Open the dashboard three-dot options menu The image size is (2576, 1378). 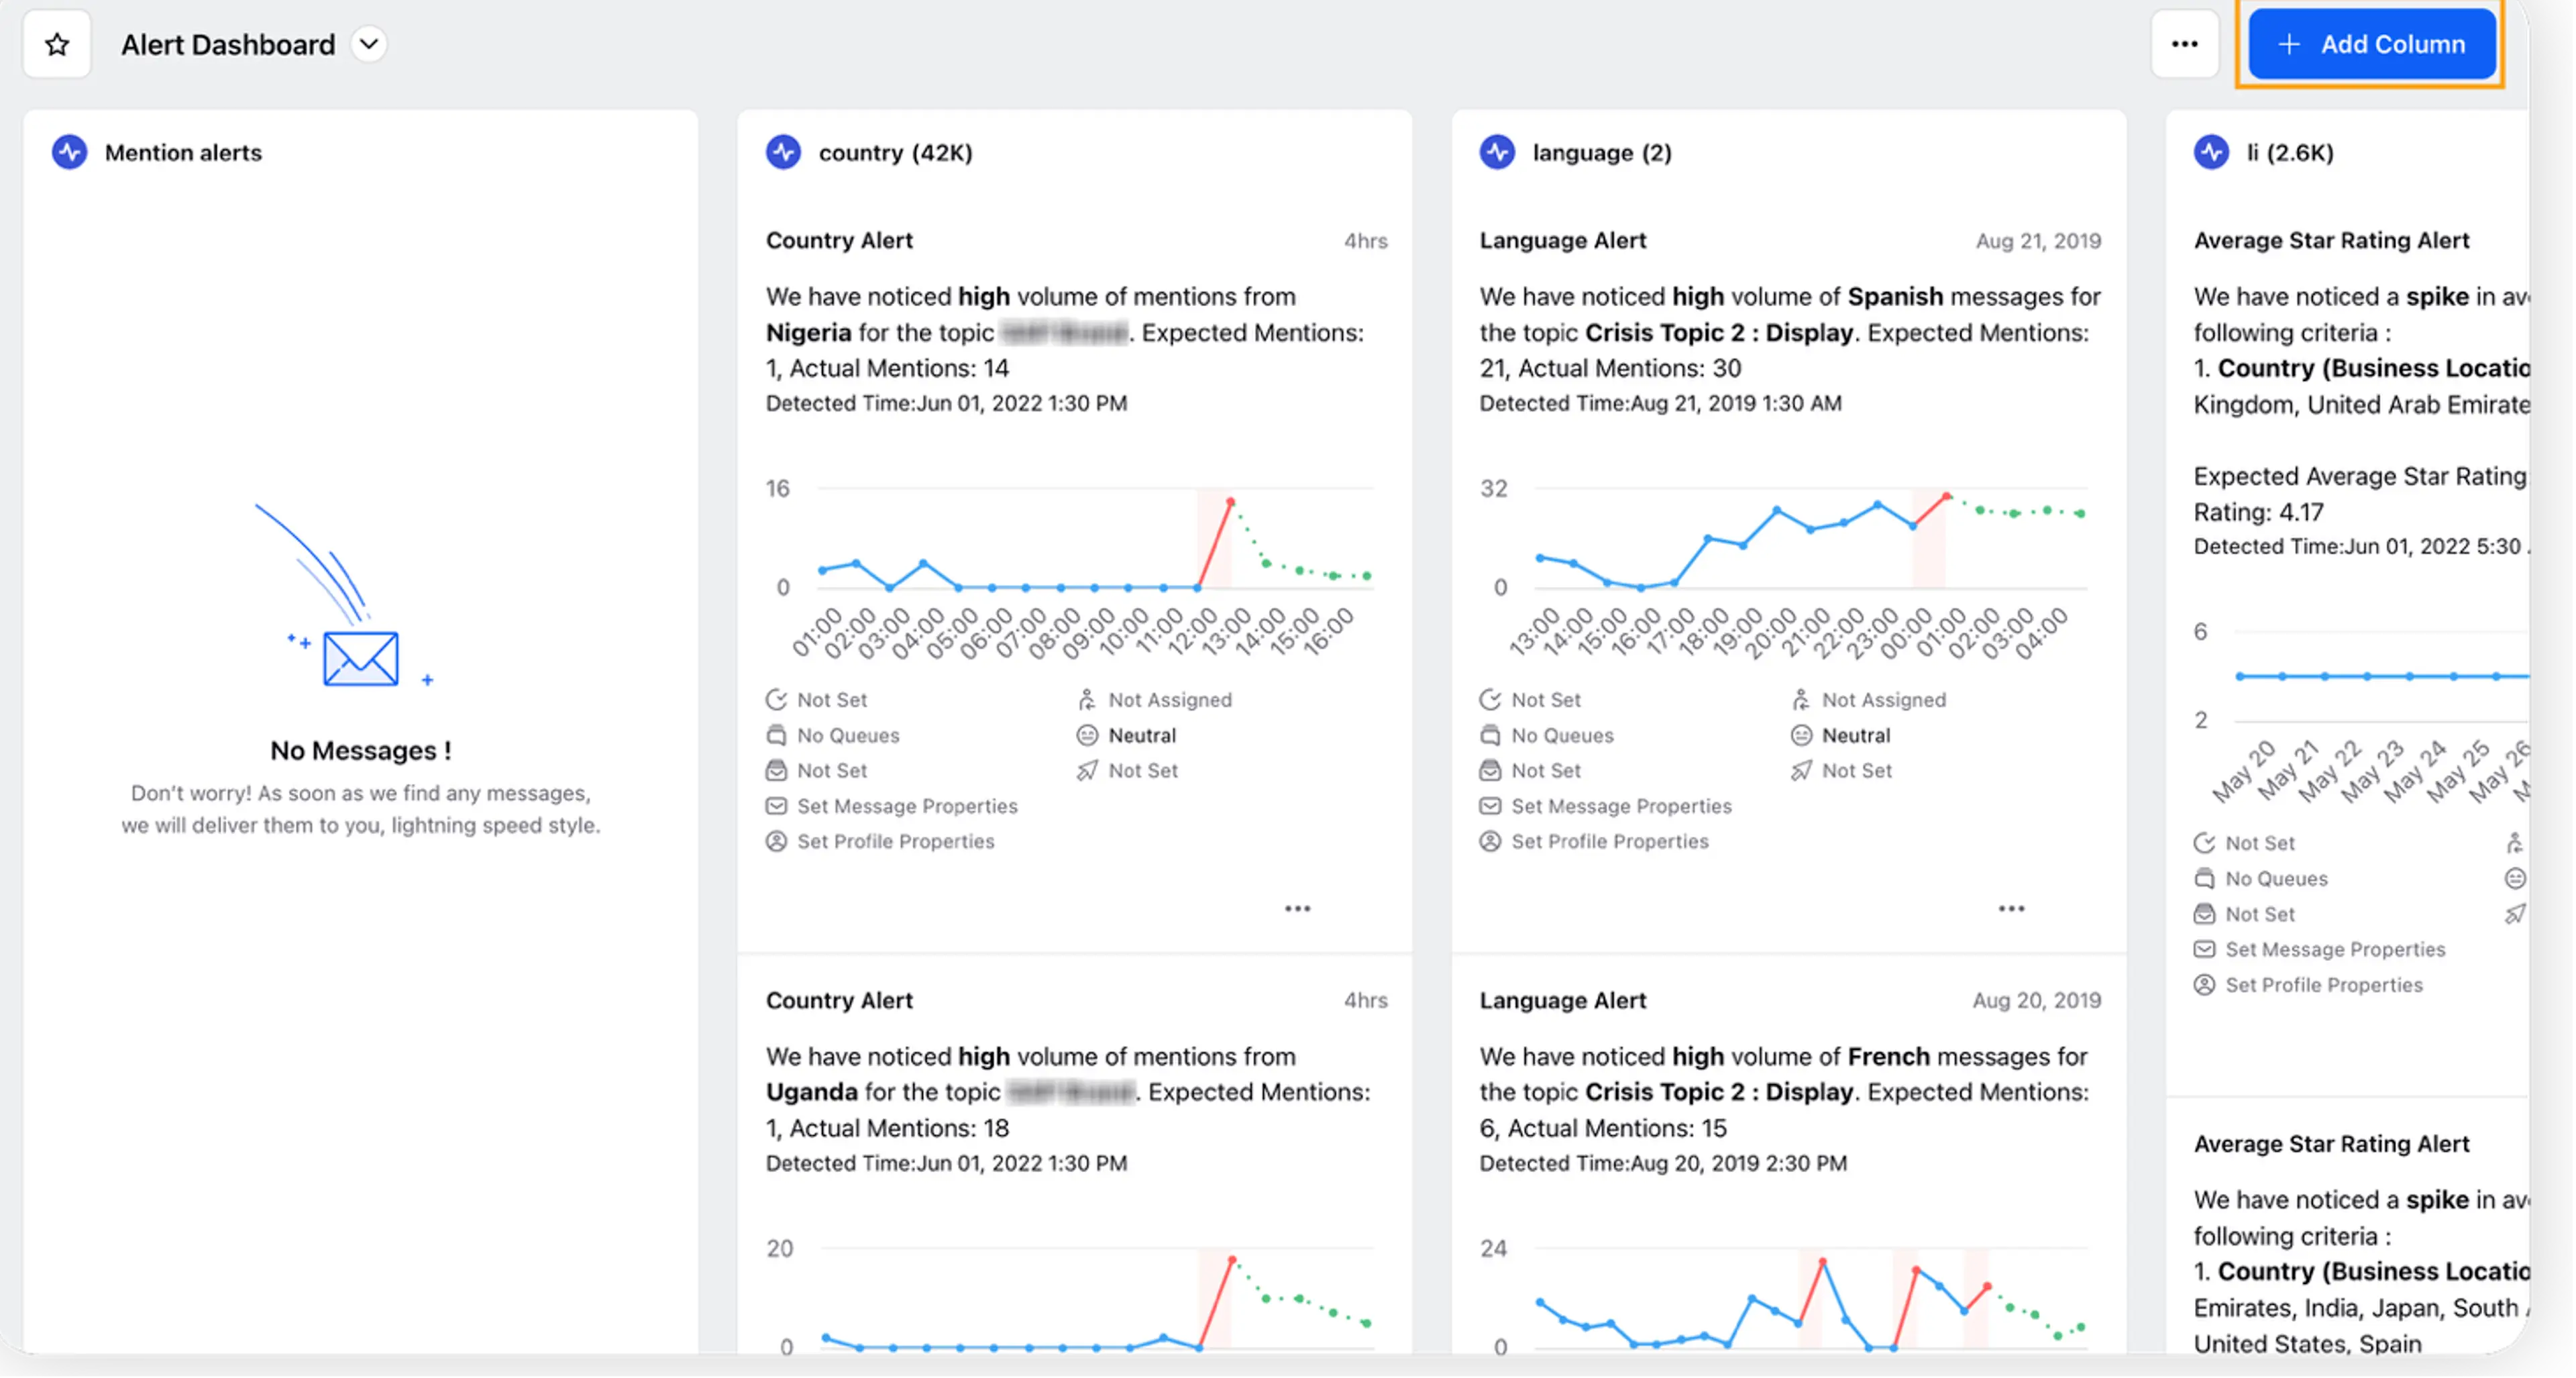(2184, 44)
